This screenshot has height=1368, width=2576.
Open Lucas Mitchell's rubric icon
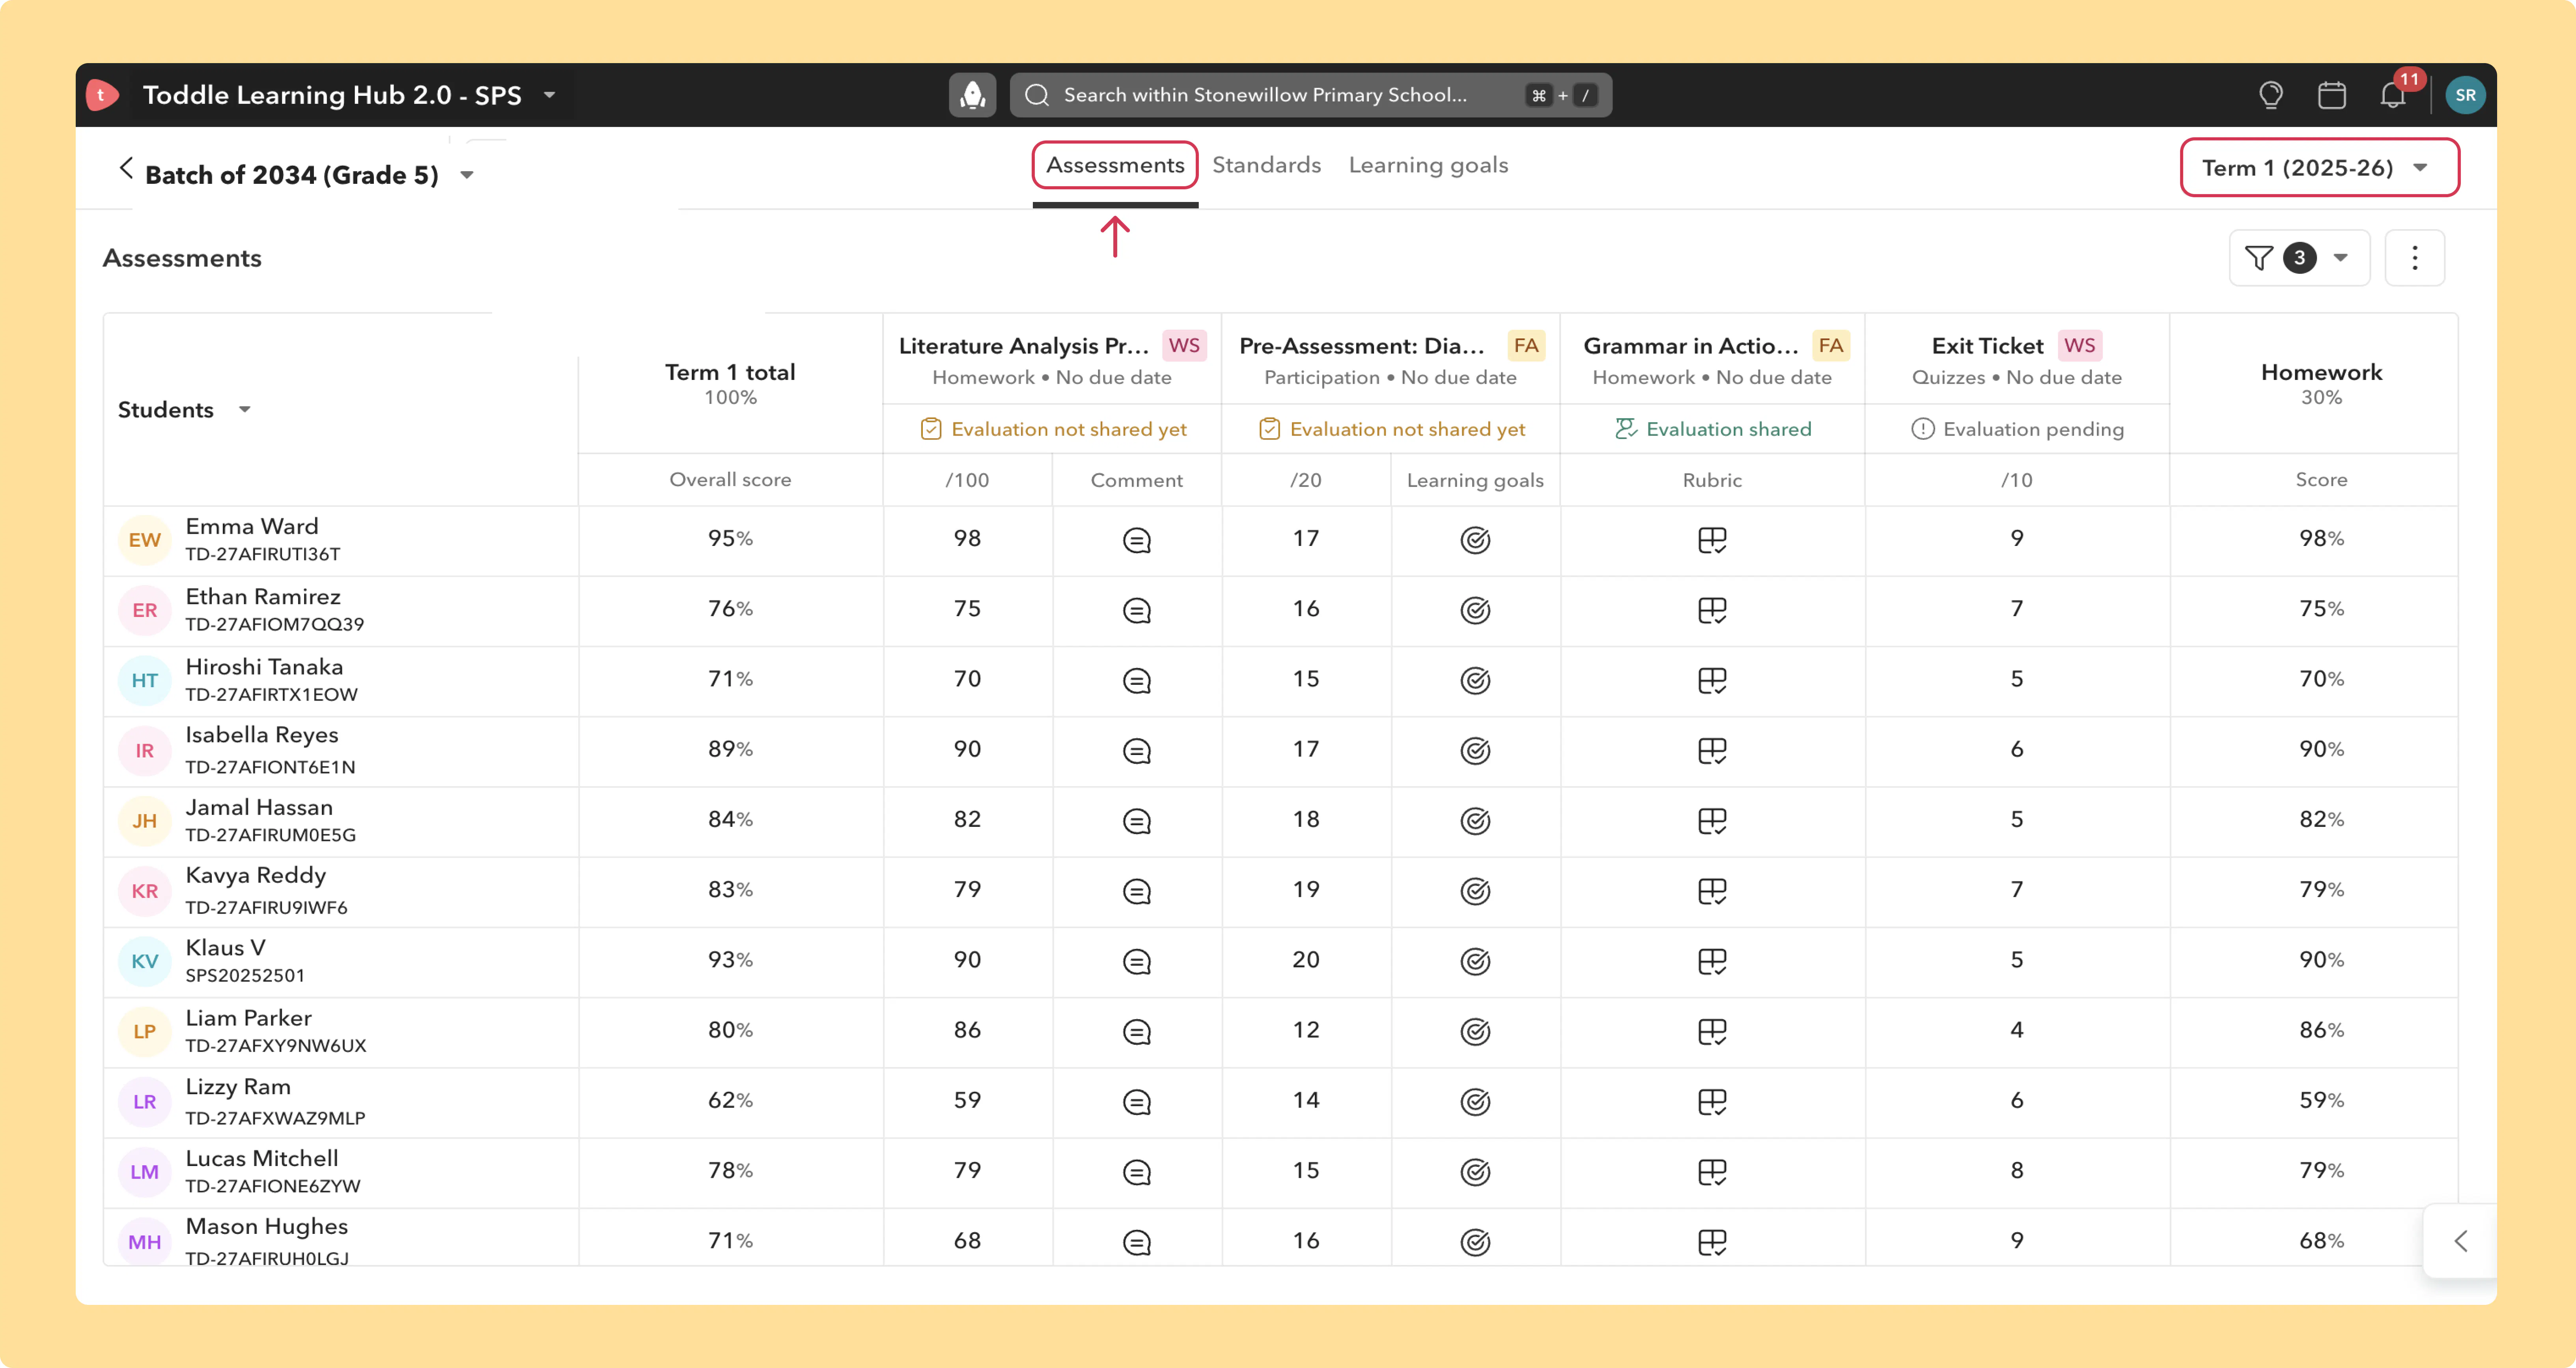click(1712, 1171)
